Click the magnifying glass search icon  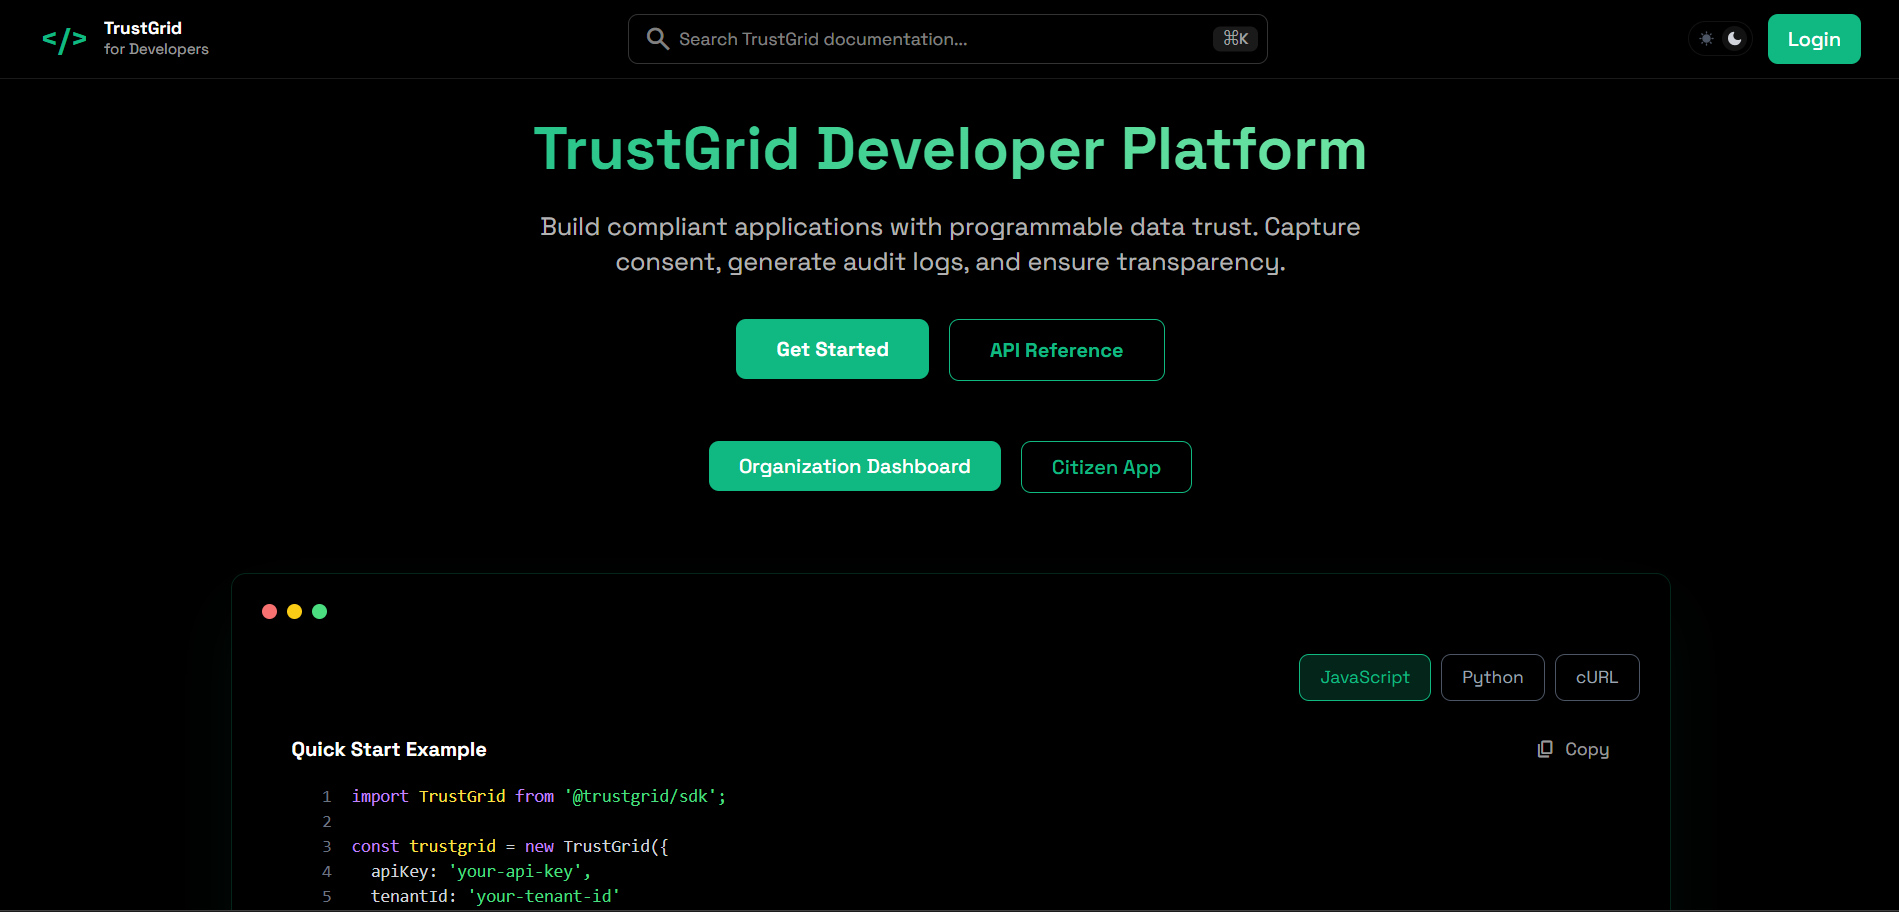point(657,39)
